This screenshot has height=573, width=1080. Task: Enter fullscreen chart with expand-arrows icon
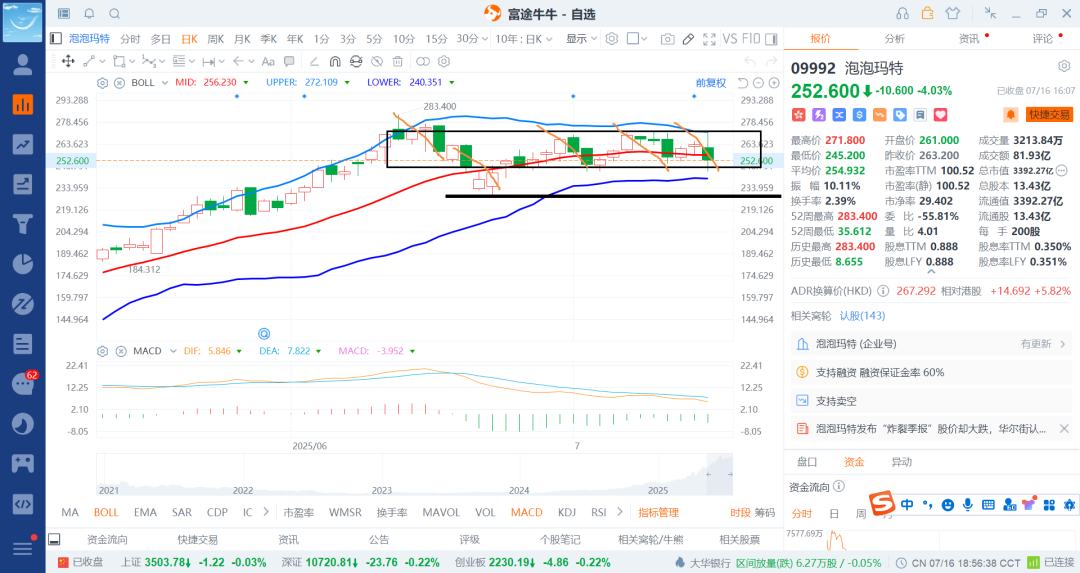pyautogui.click(x=709, y=39)
